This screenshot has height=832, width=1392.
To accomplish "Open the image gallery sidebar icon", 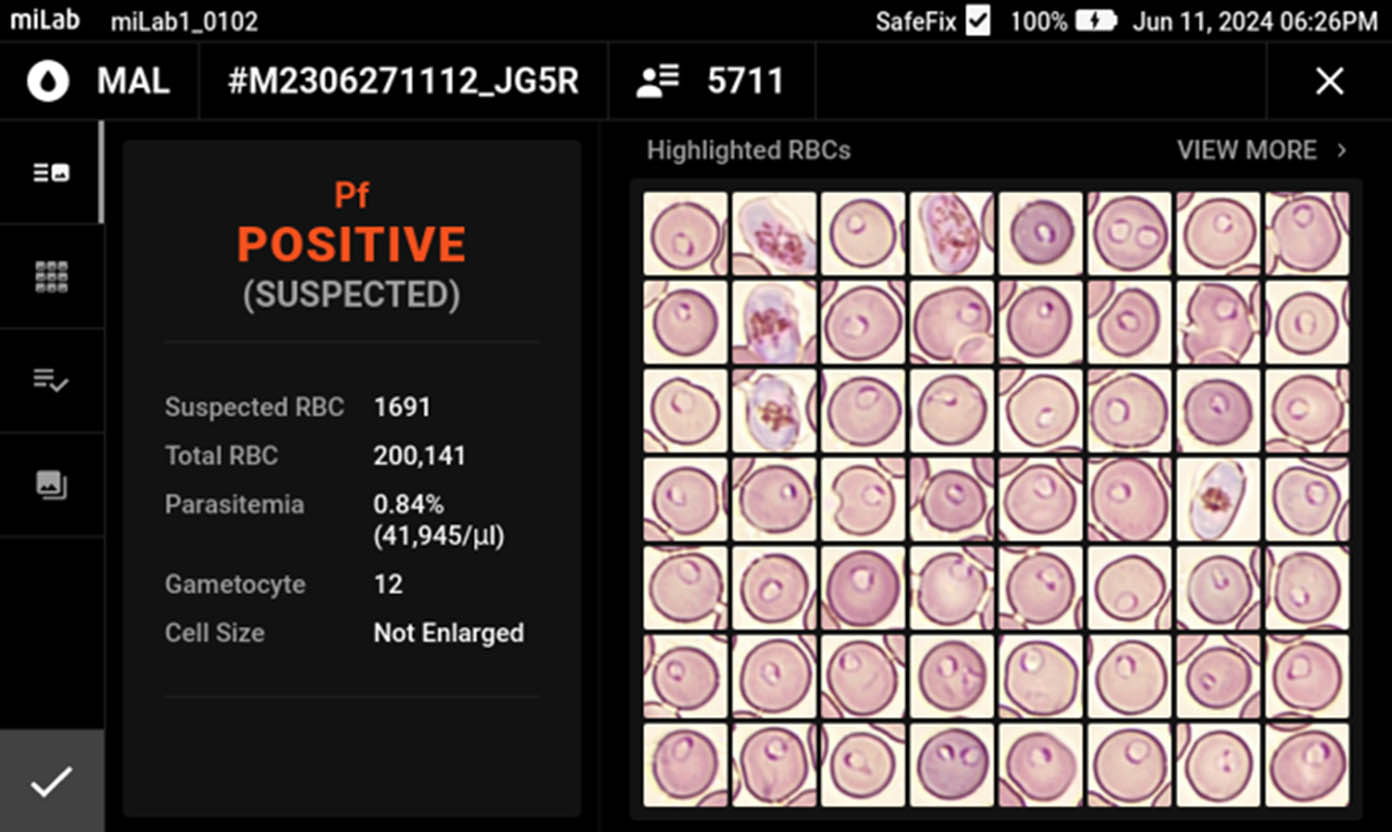I will (51, 485).
